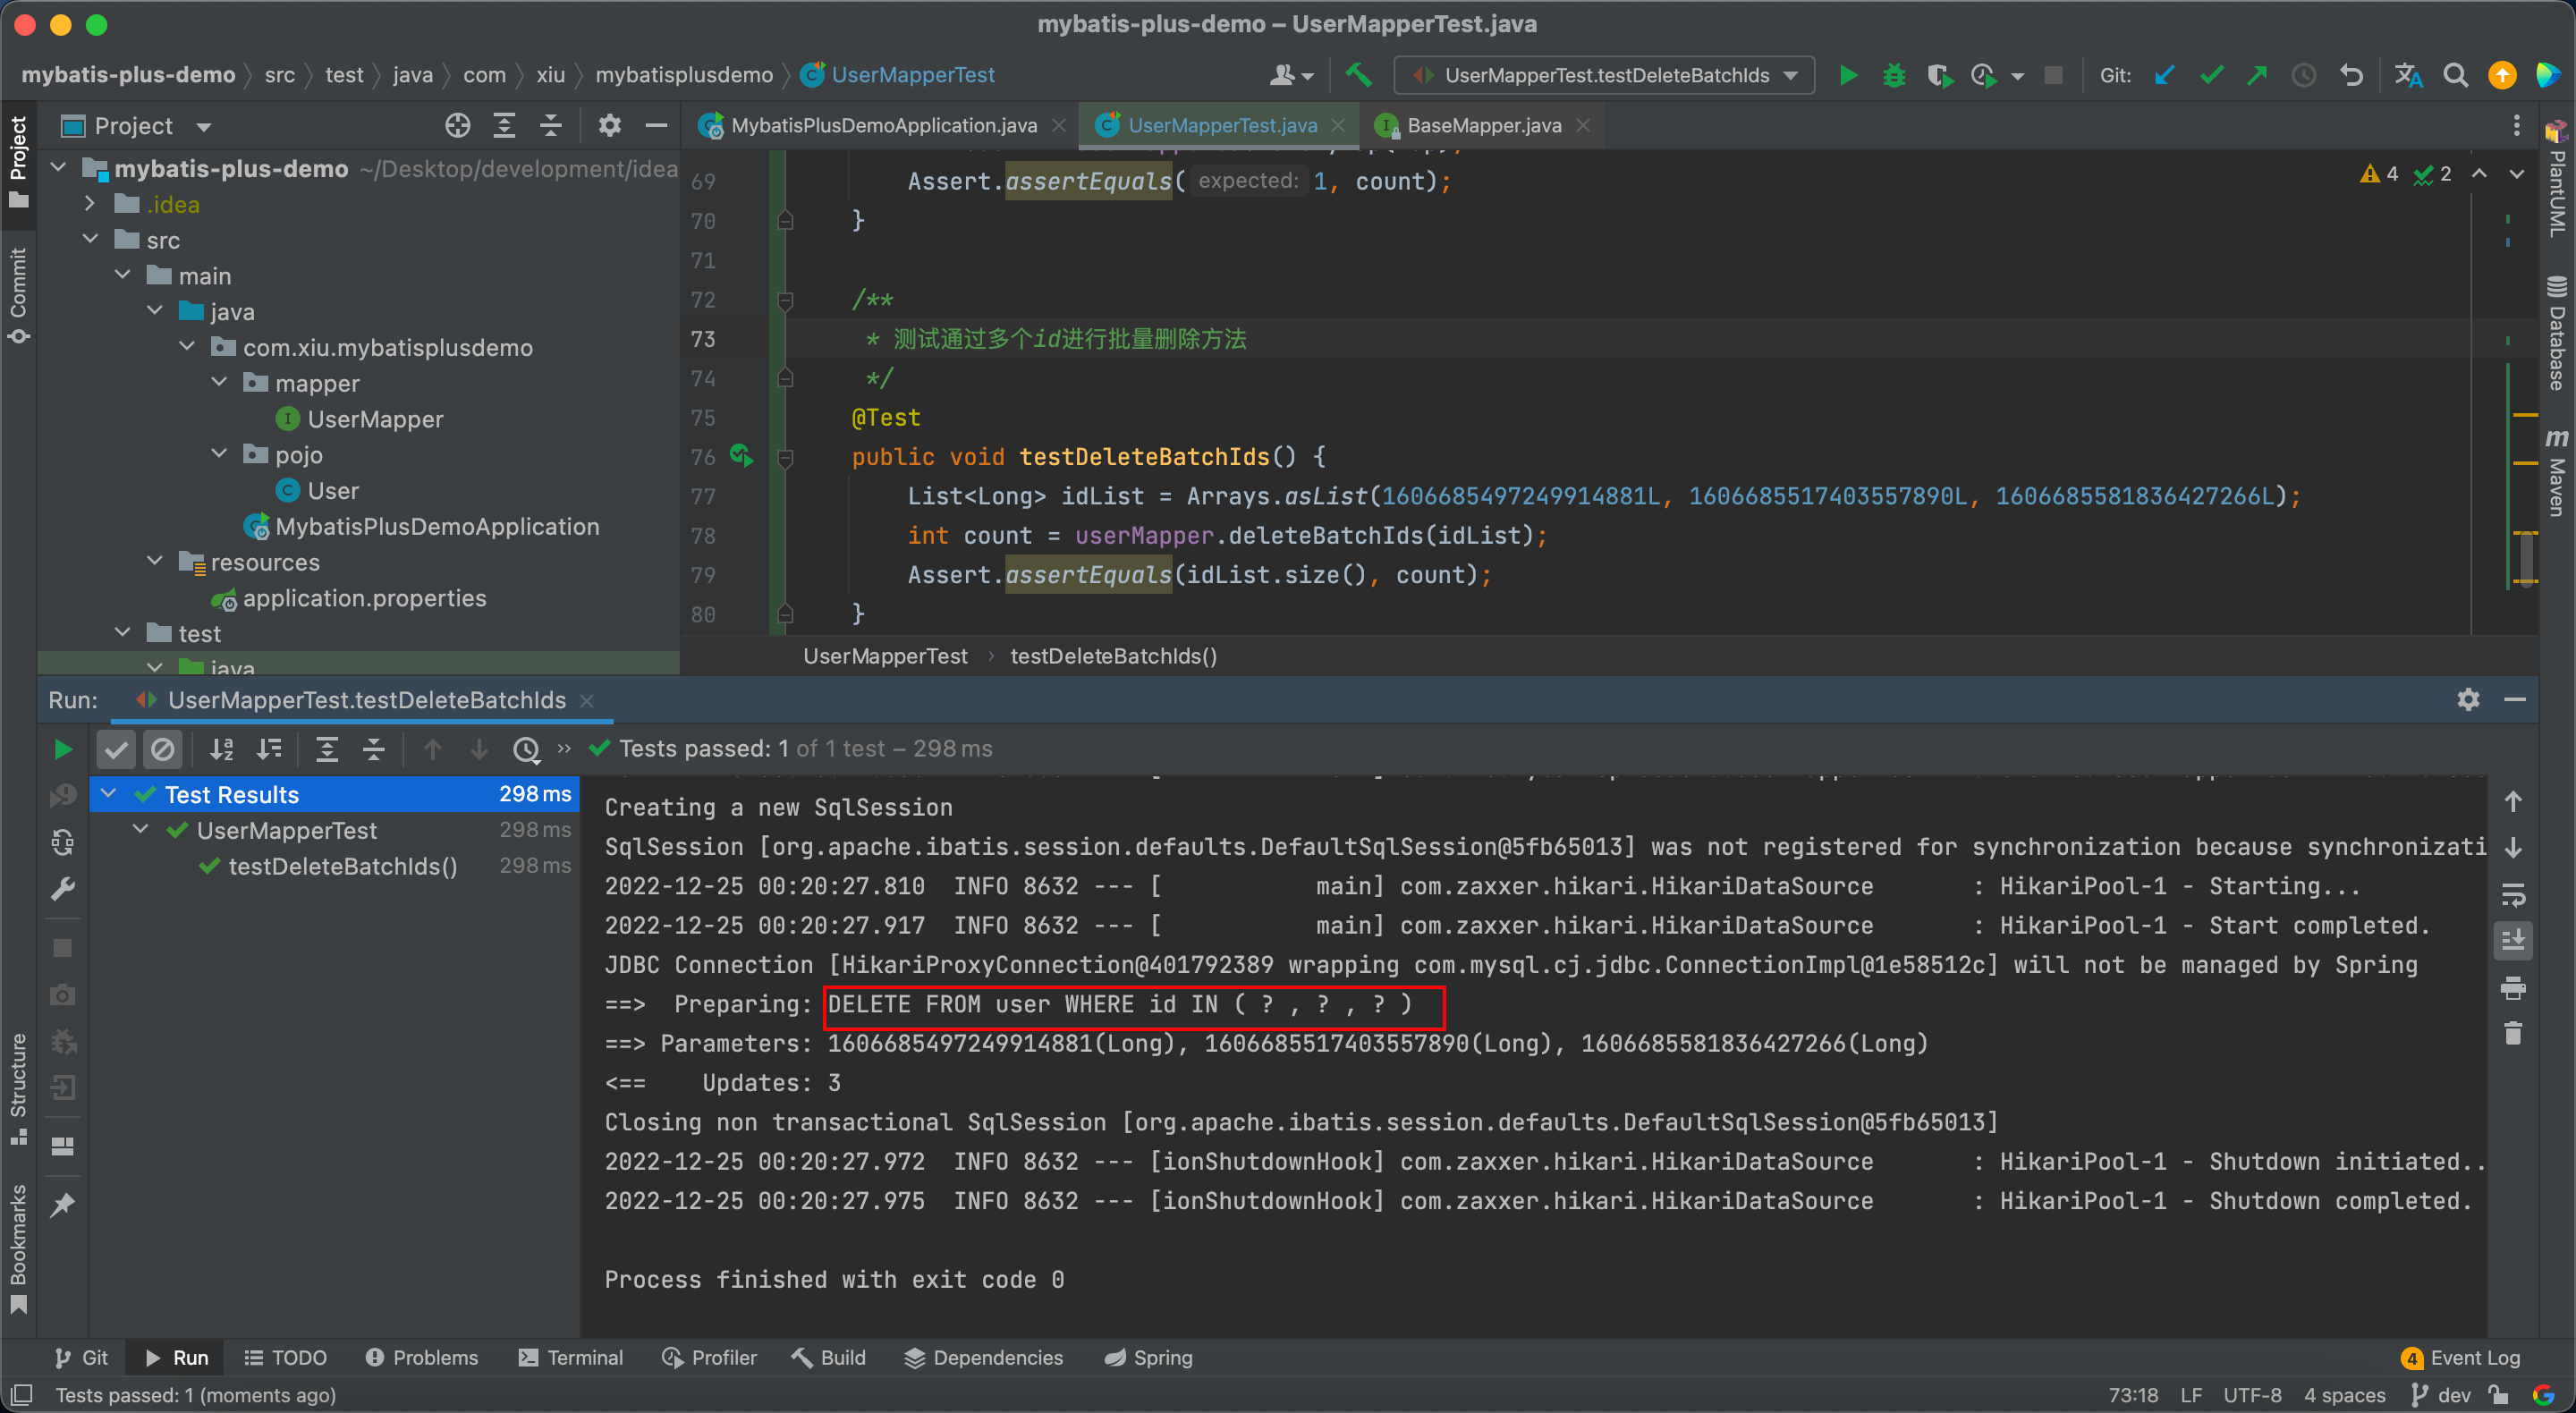Viewport: 2576px width, 1413px height.
Task: Select testDeleteBatchIds() test result
Action: point(343,866)
